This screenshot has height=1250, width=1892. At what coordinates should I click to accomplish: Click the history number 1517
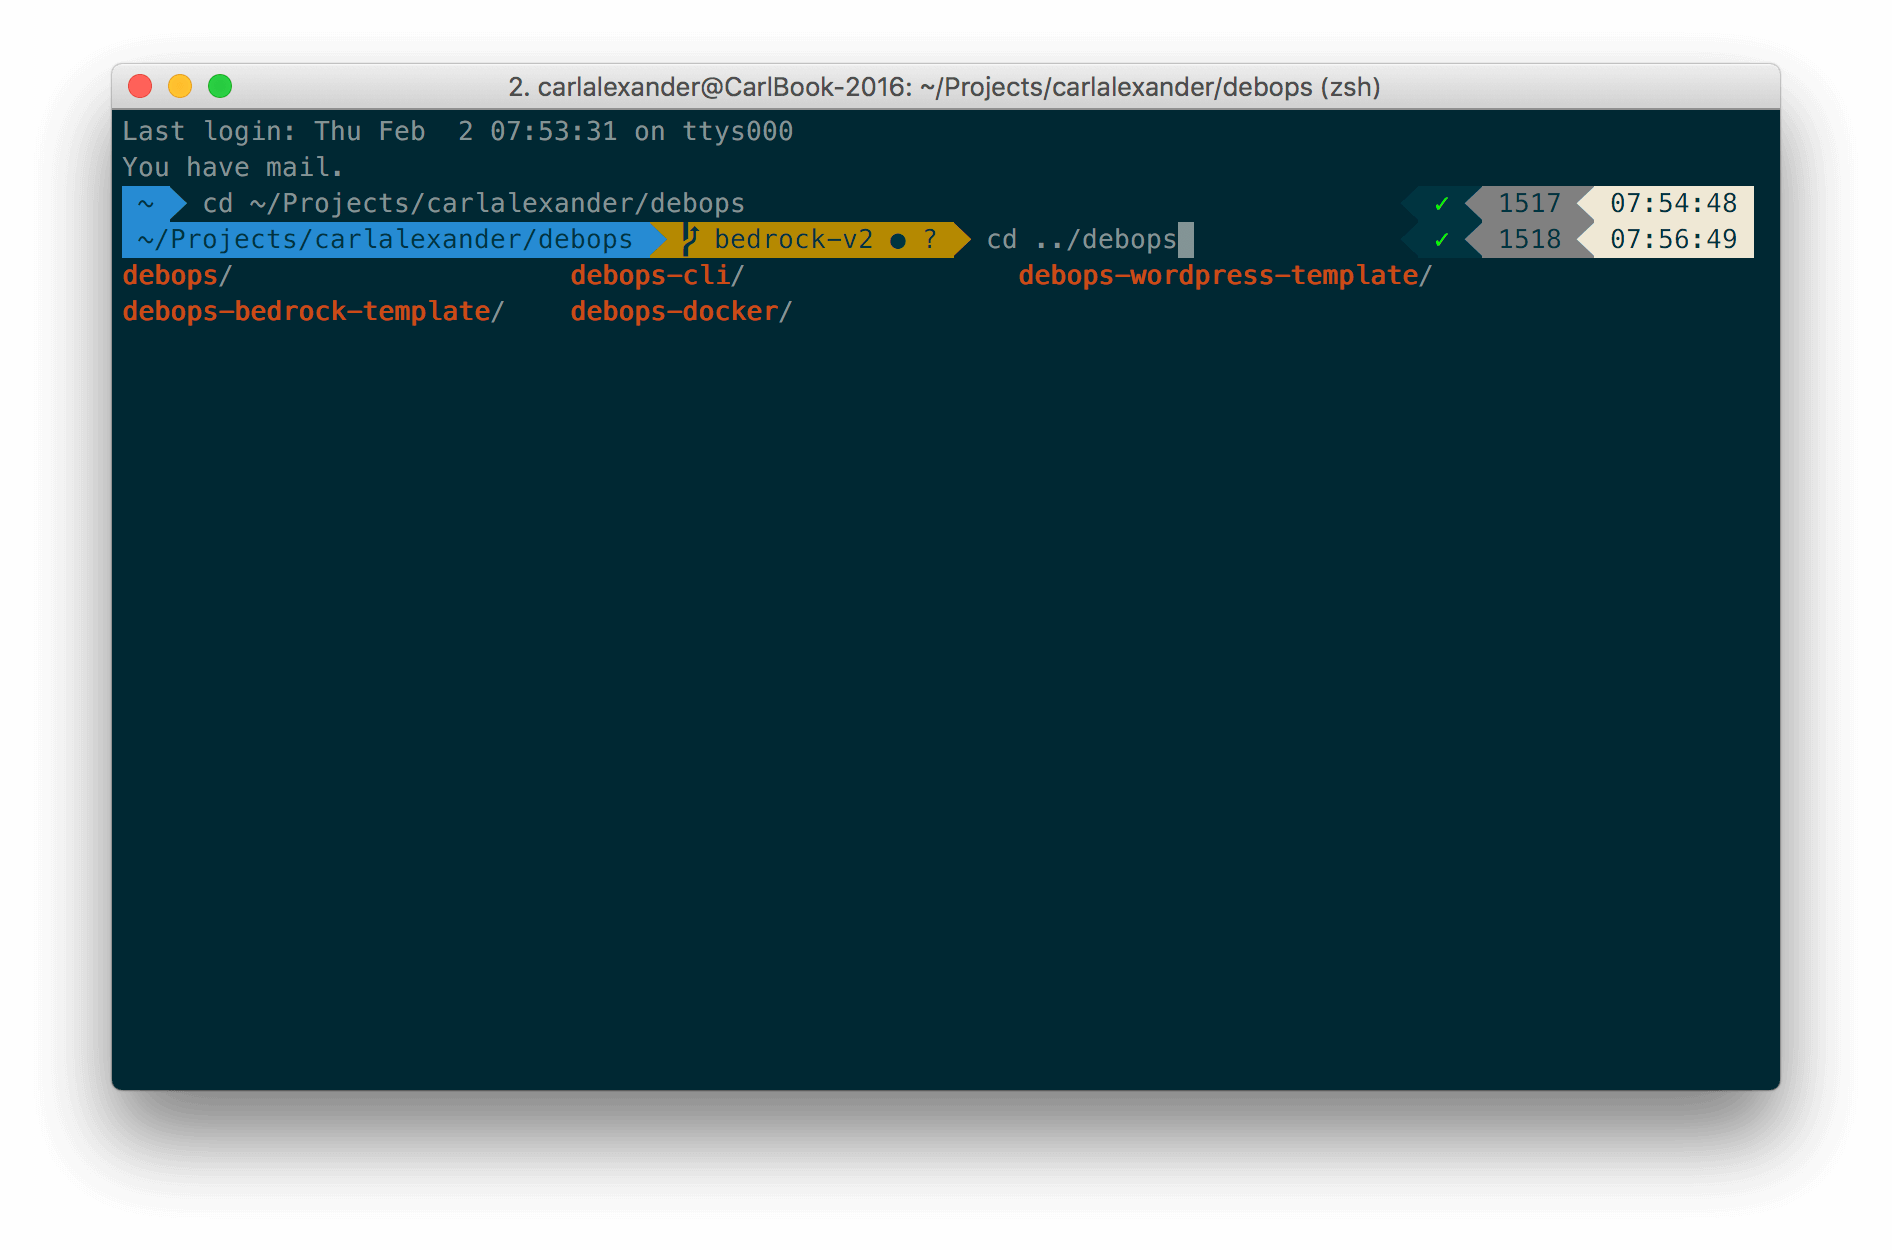tap(1529, 204)
